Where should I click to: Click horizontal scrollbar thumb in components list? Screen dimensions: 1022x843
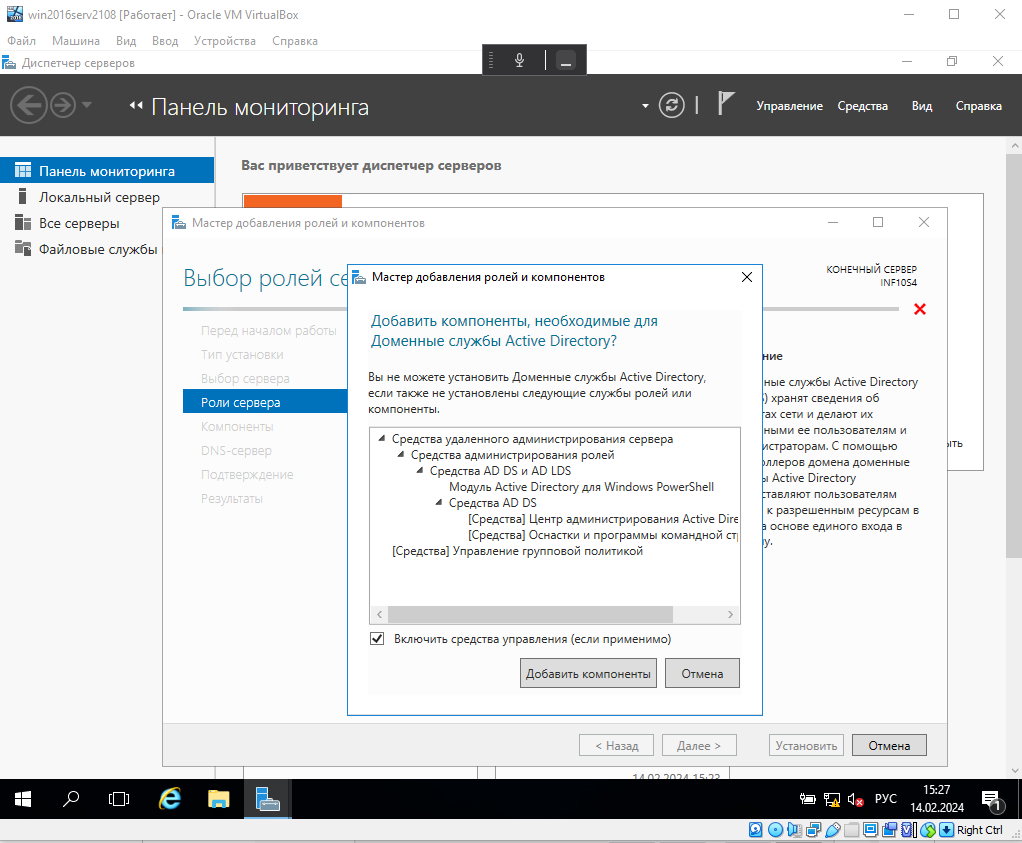530,614
